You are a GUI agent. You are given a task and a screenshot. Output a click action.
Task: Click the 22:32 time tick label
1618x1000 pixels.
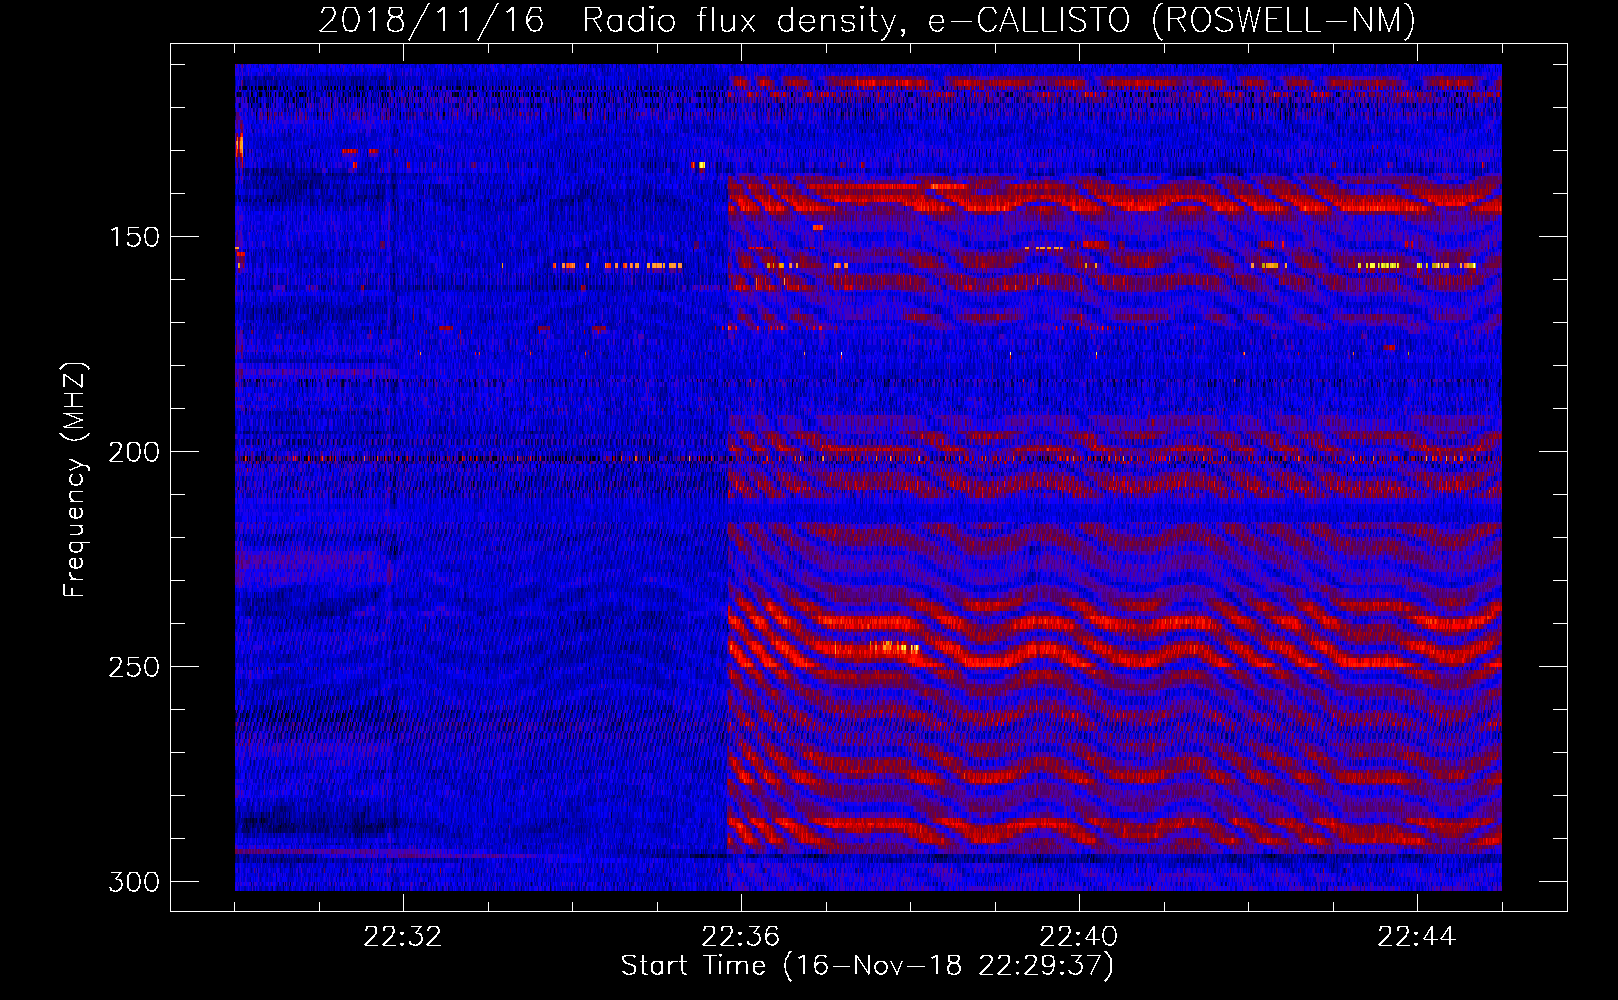point(403,937)
